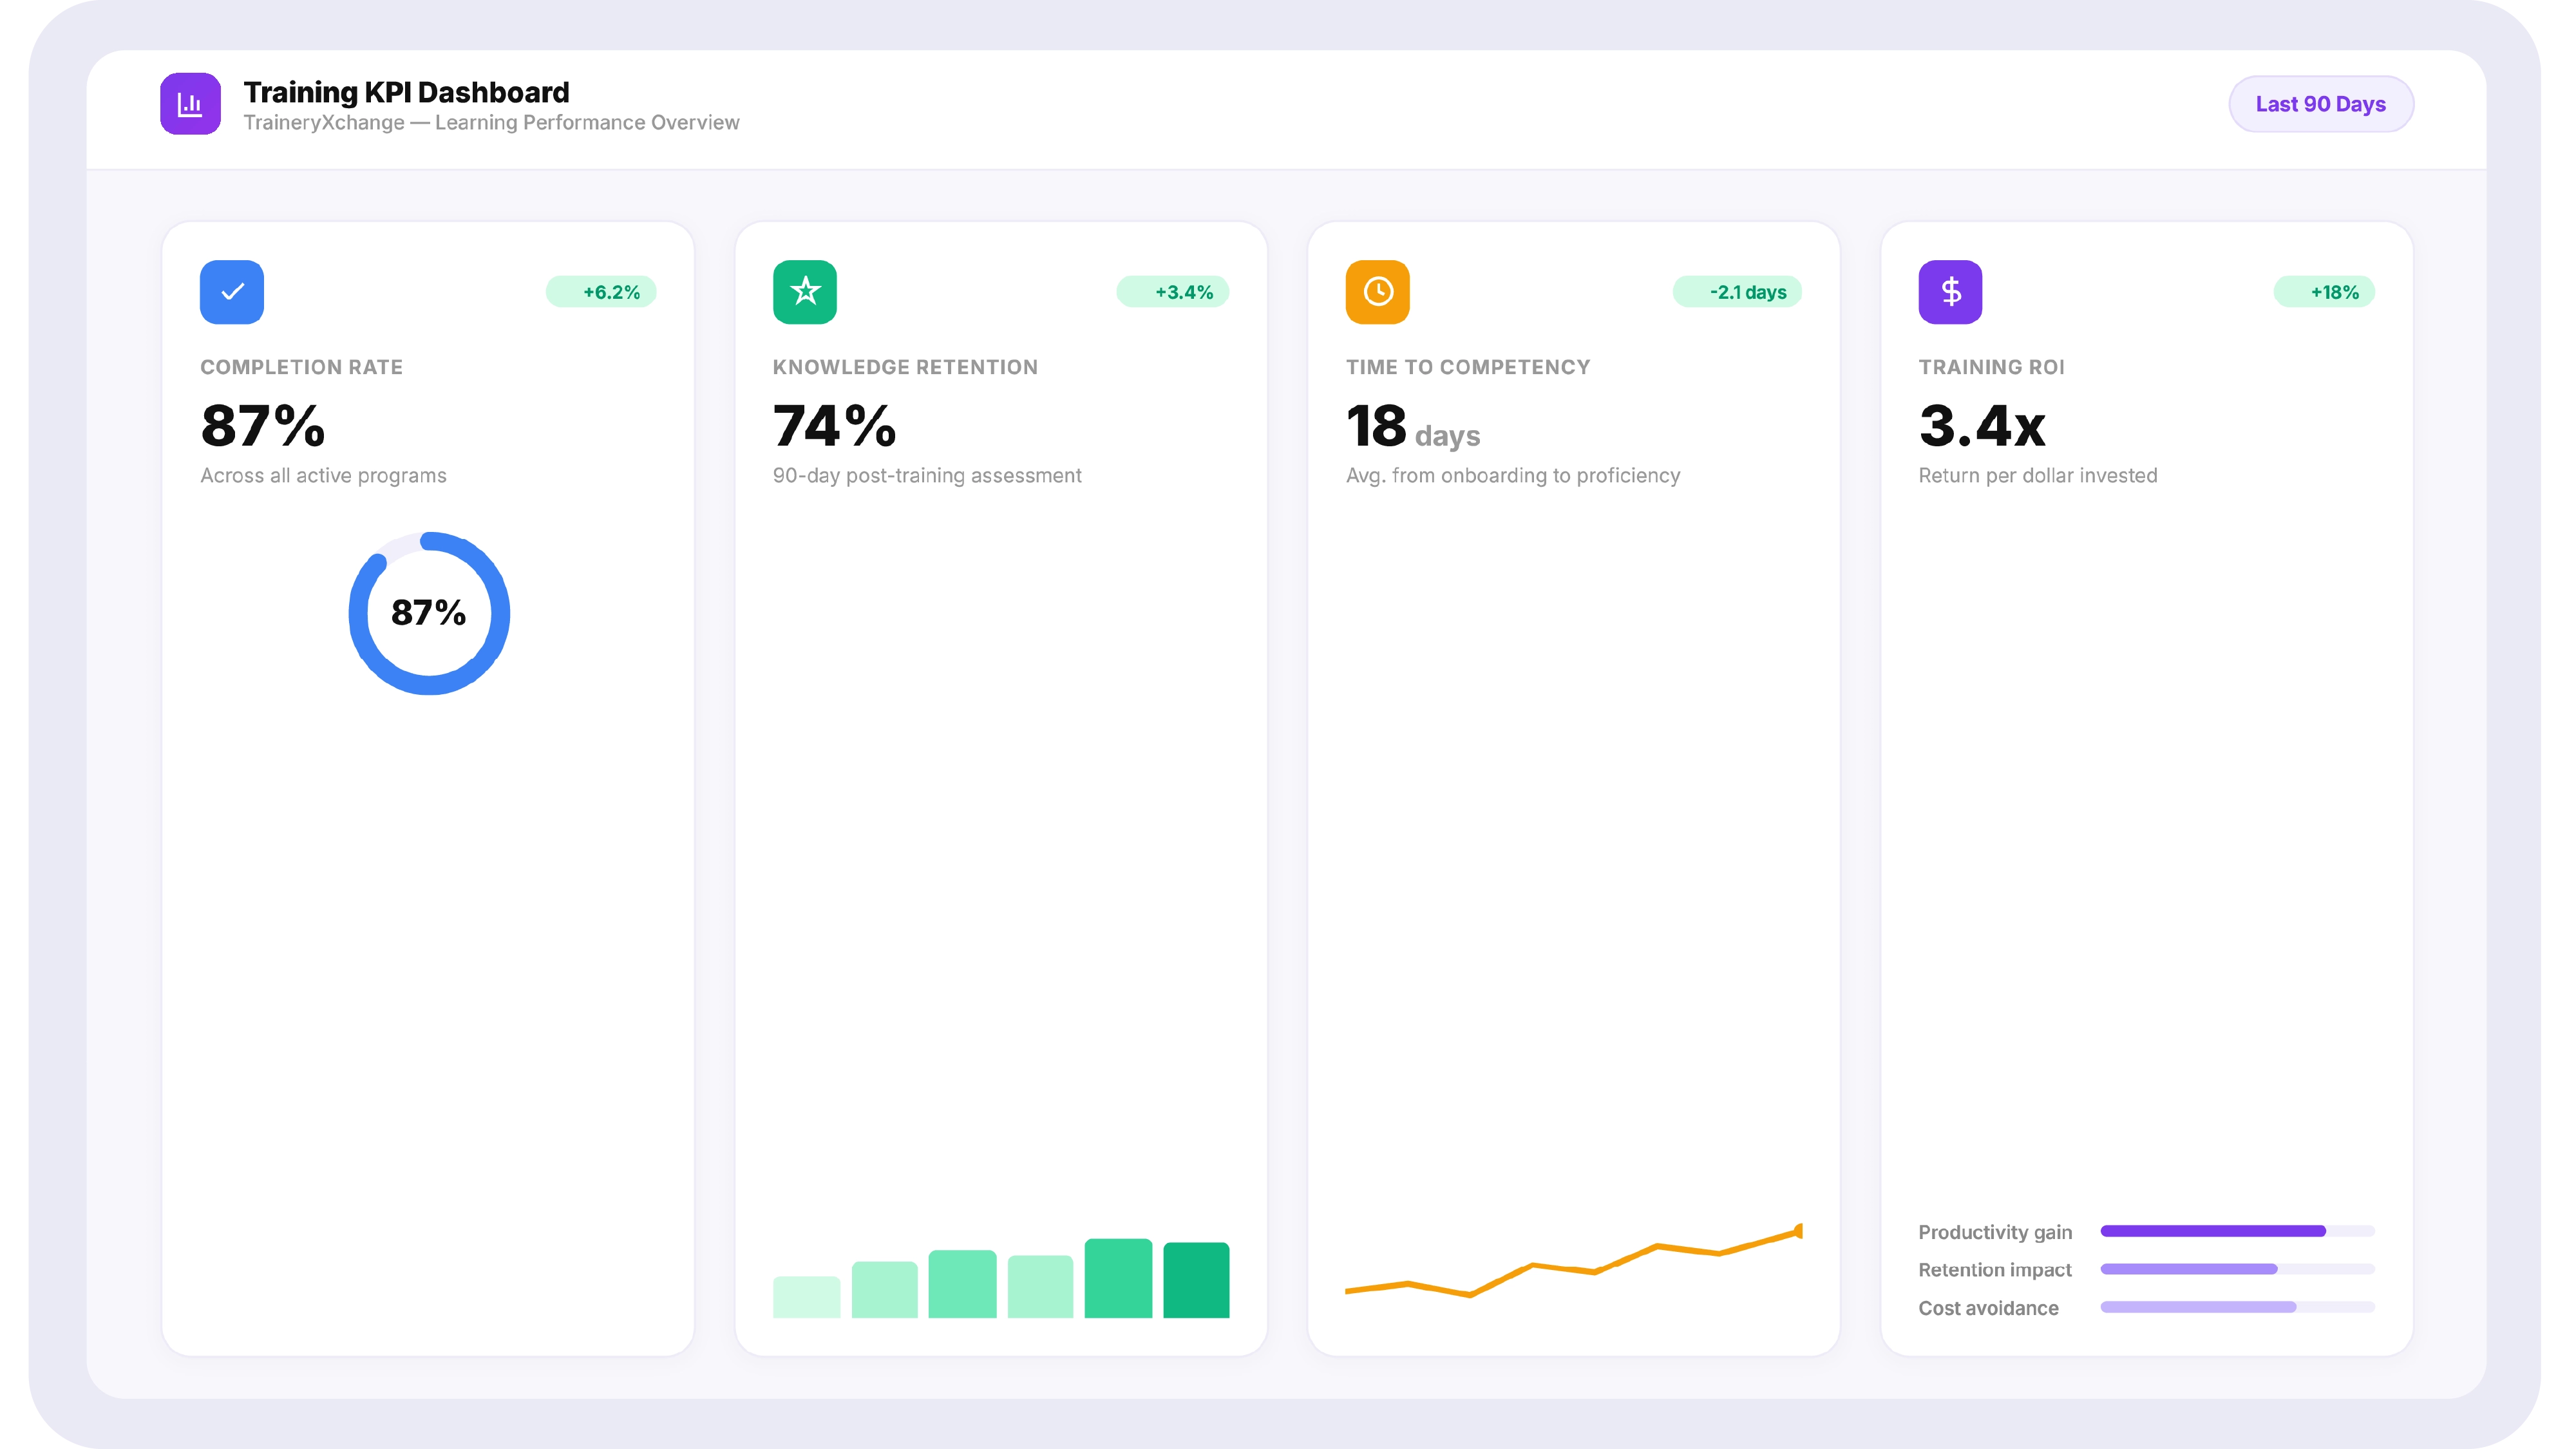Click the -2.1 days change badge
This screenshot has width=2576, height=1449.
1738,292
